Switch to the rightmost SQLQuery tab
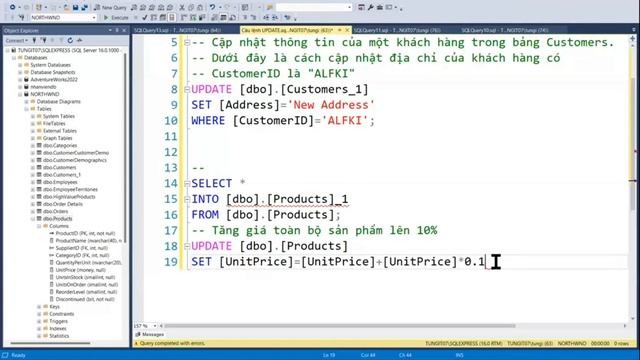Screen dimensions: 640x360 click(505, 30)
